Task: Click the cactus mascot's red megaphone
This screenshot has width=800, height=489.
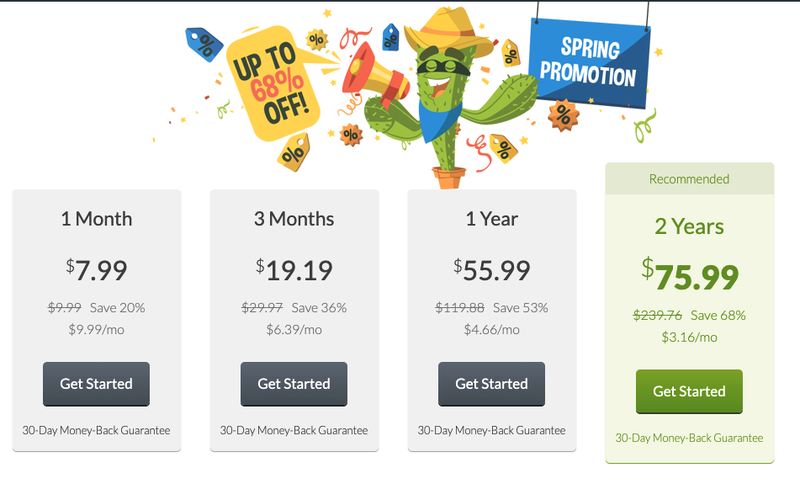Action: coord(374,74)
